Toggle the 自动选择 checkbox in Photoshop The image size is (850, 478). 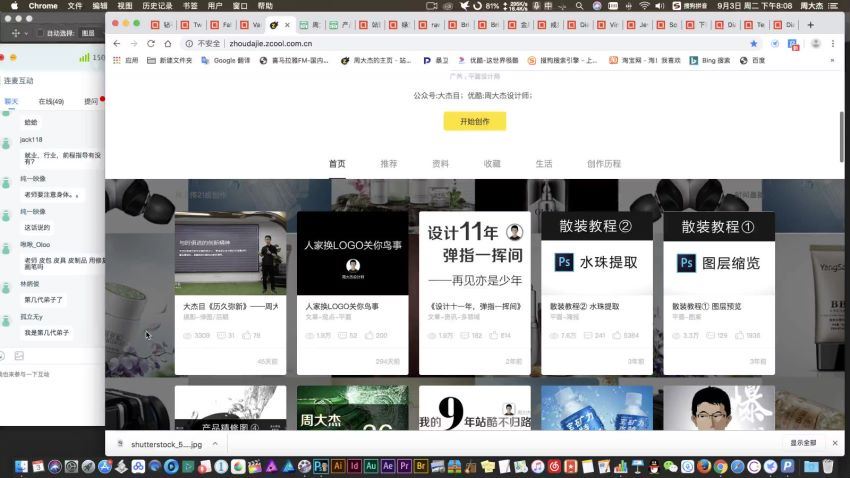[40, 33]
